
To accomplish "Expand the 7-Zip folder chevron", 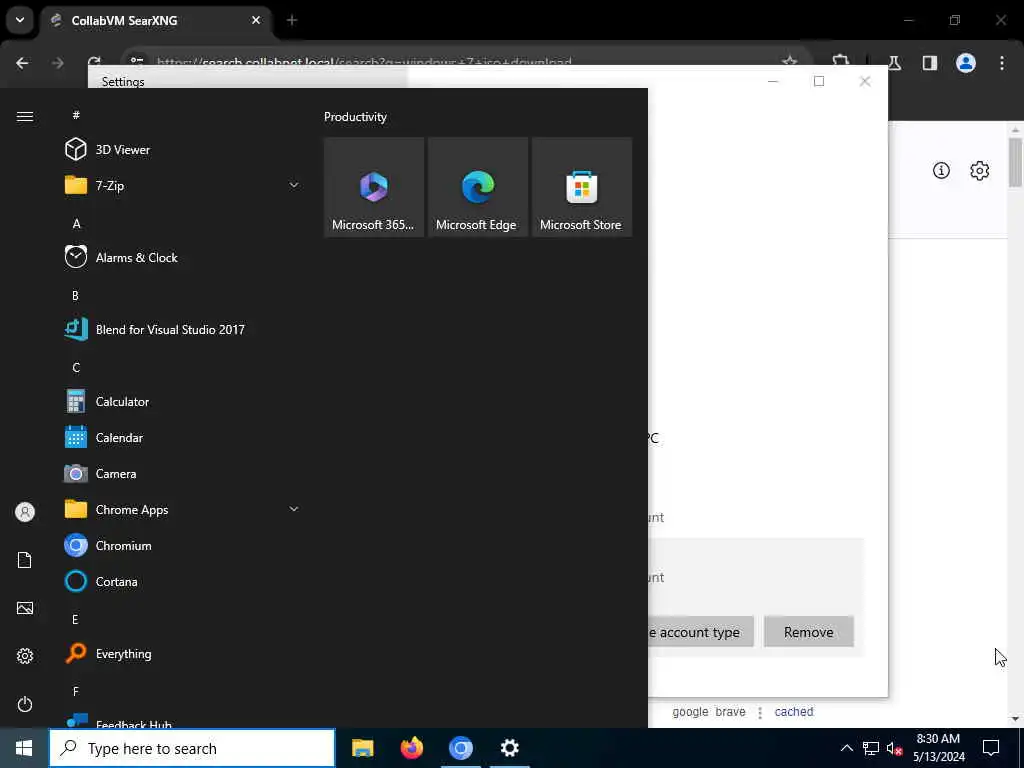I will coord(294,185).
